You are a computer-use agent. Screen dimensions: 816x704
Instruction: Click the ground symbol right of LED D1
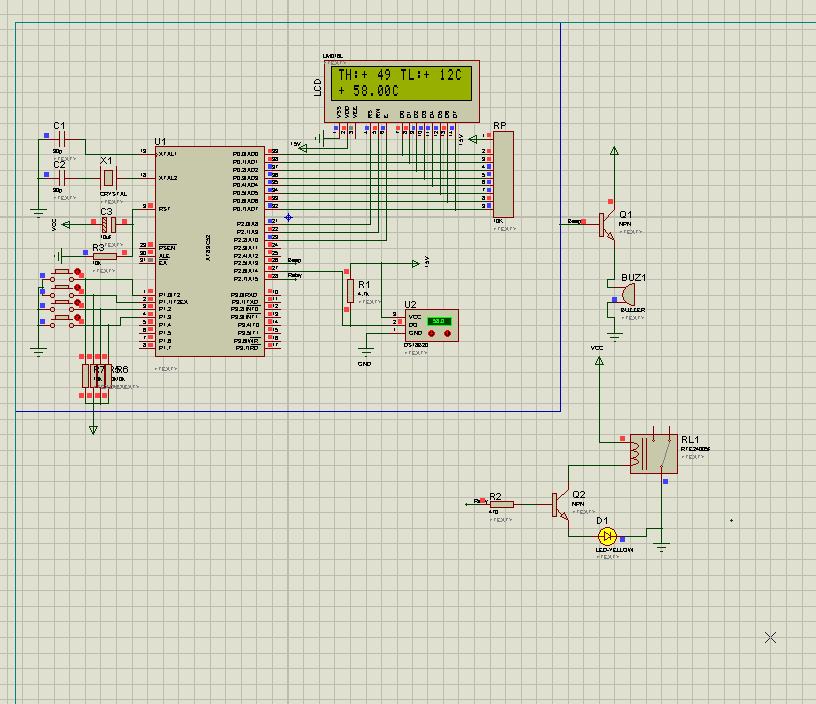pyautogui.click(x=661, y=547)
